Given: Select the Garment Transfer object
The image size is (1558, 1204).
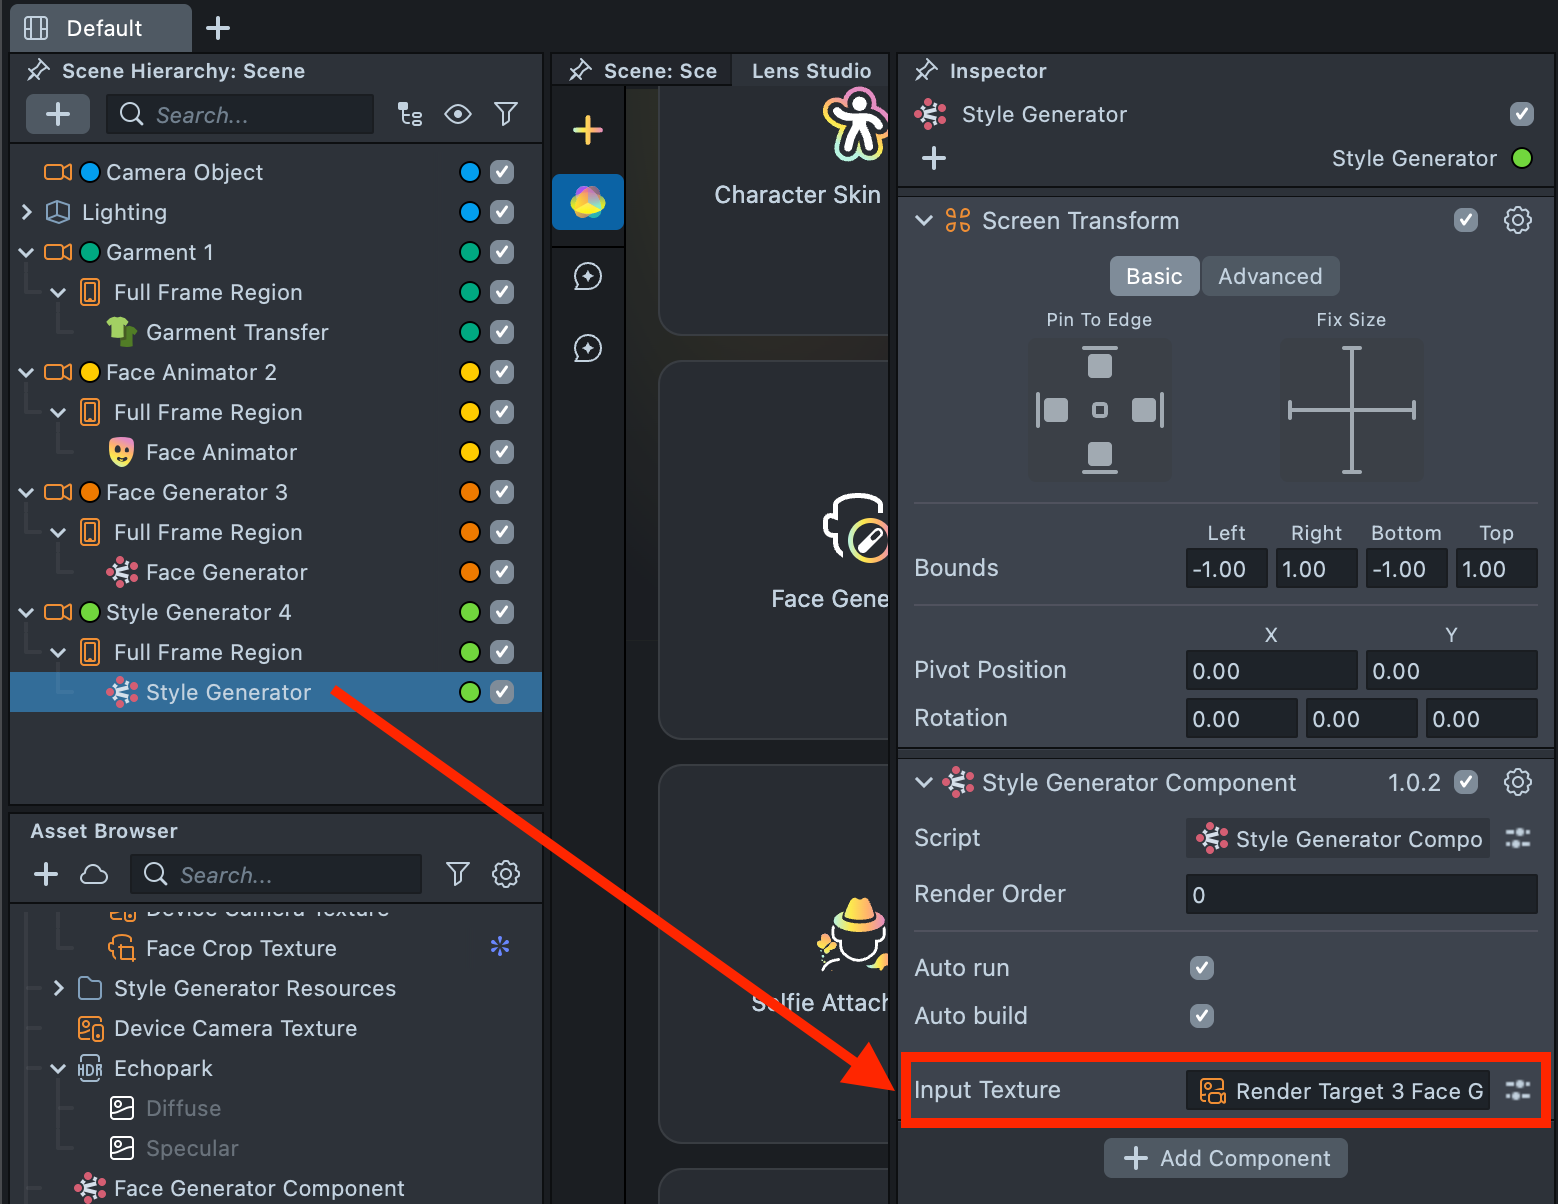Looking at the screenshot, I should [x=237, y=332].
